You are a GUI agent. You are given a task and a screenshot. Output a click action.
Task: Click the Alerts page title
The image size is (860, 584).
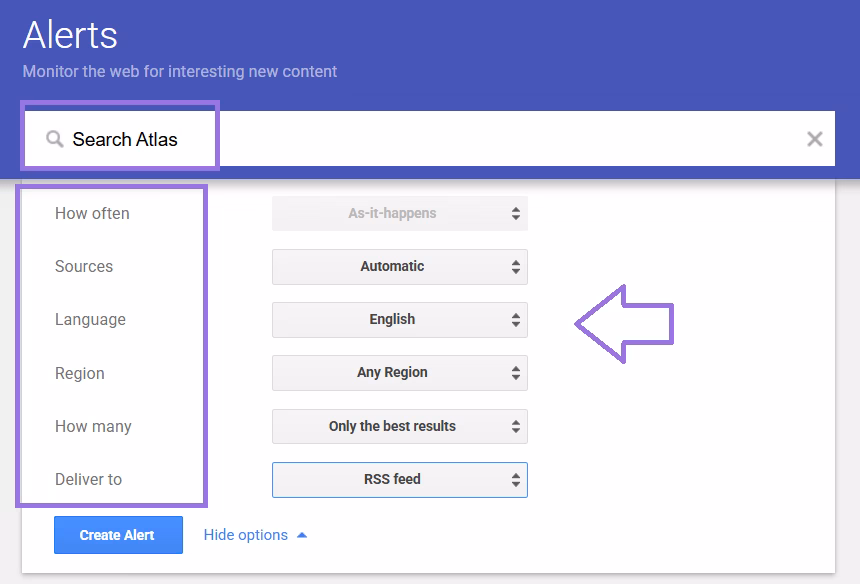(x=70, y=35)
